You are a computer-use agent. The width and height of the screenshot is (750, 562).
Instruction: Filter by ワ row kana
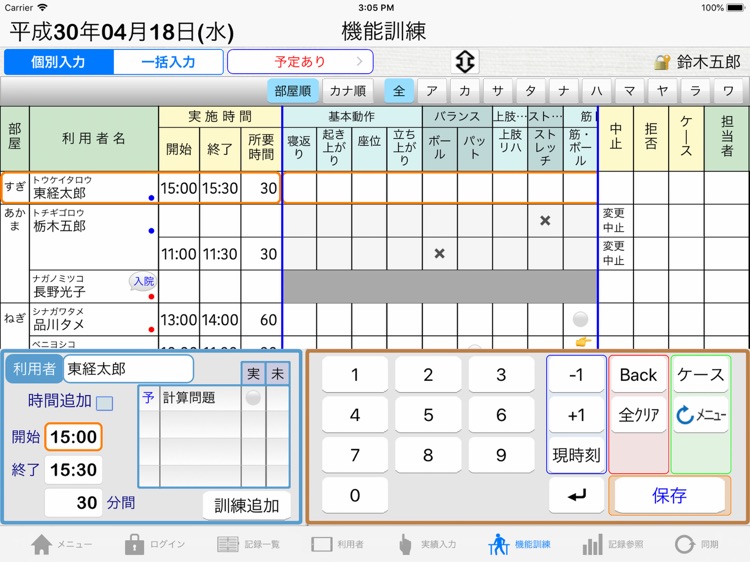(x=728, y=91)
